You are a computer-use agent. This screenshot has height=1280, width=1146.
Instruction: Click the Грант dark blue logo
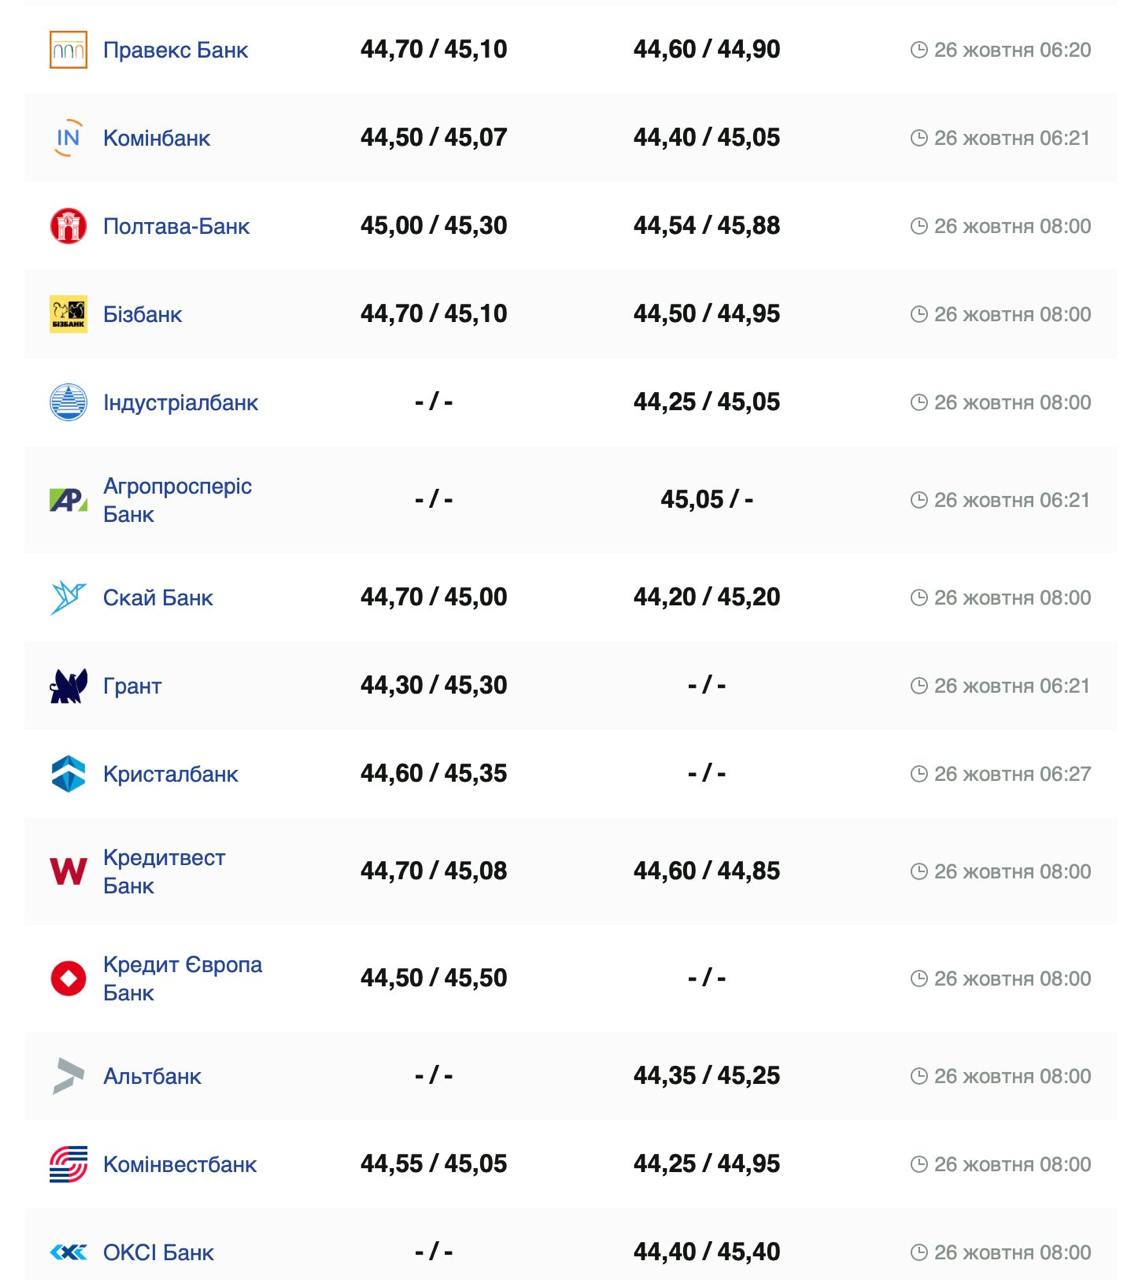[68, 686]
